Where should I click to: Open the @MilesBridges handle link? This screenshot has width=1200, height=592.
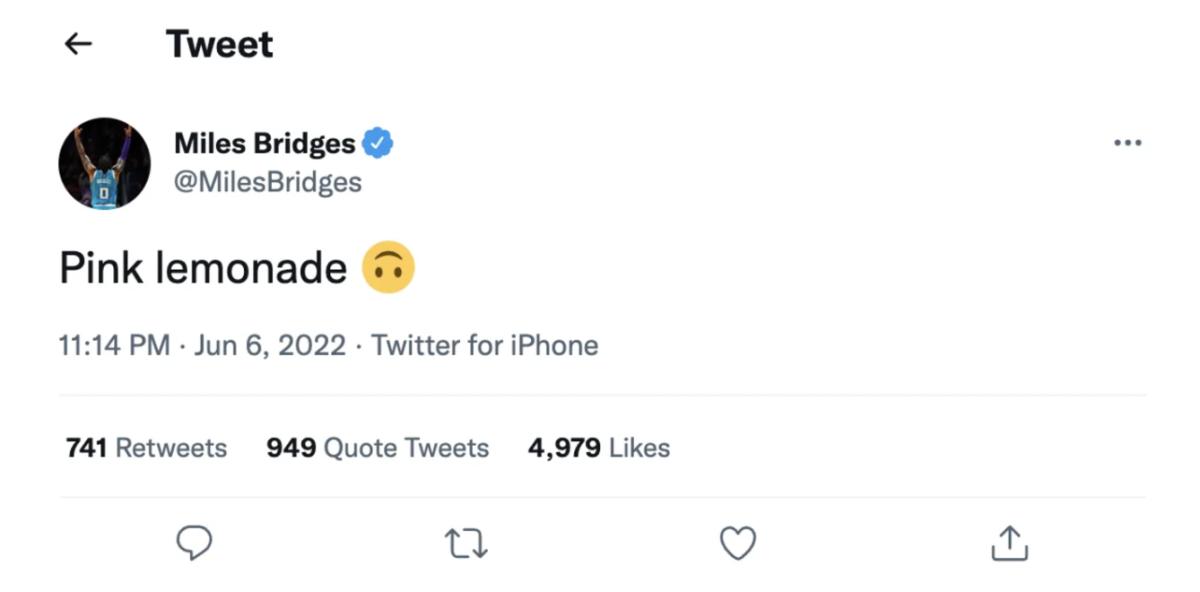point(267,182)
